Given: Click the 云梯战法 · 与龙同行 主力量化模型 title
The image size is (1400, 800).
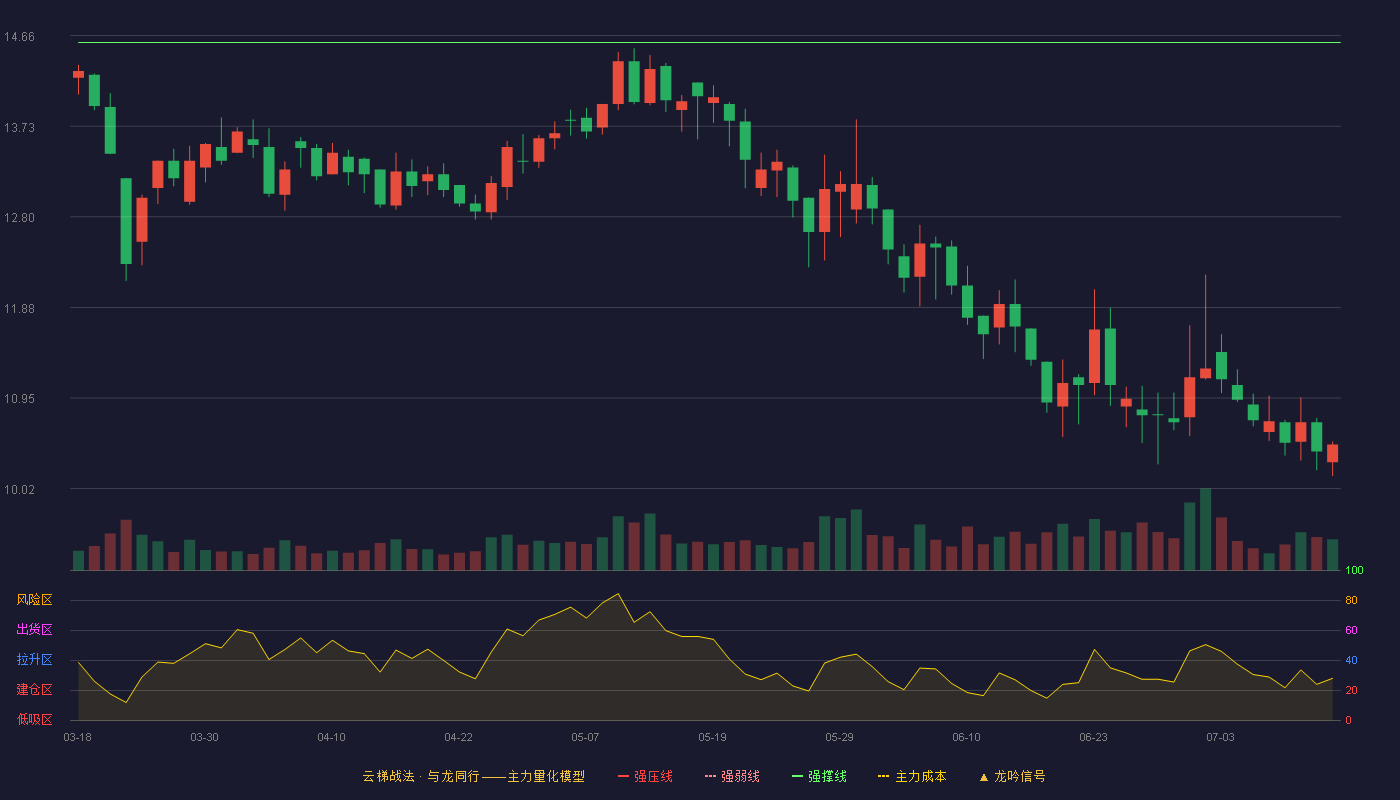Looking at the screenshot, I should pos(473,776).
